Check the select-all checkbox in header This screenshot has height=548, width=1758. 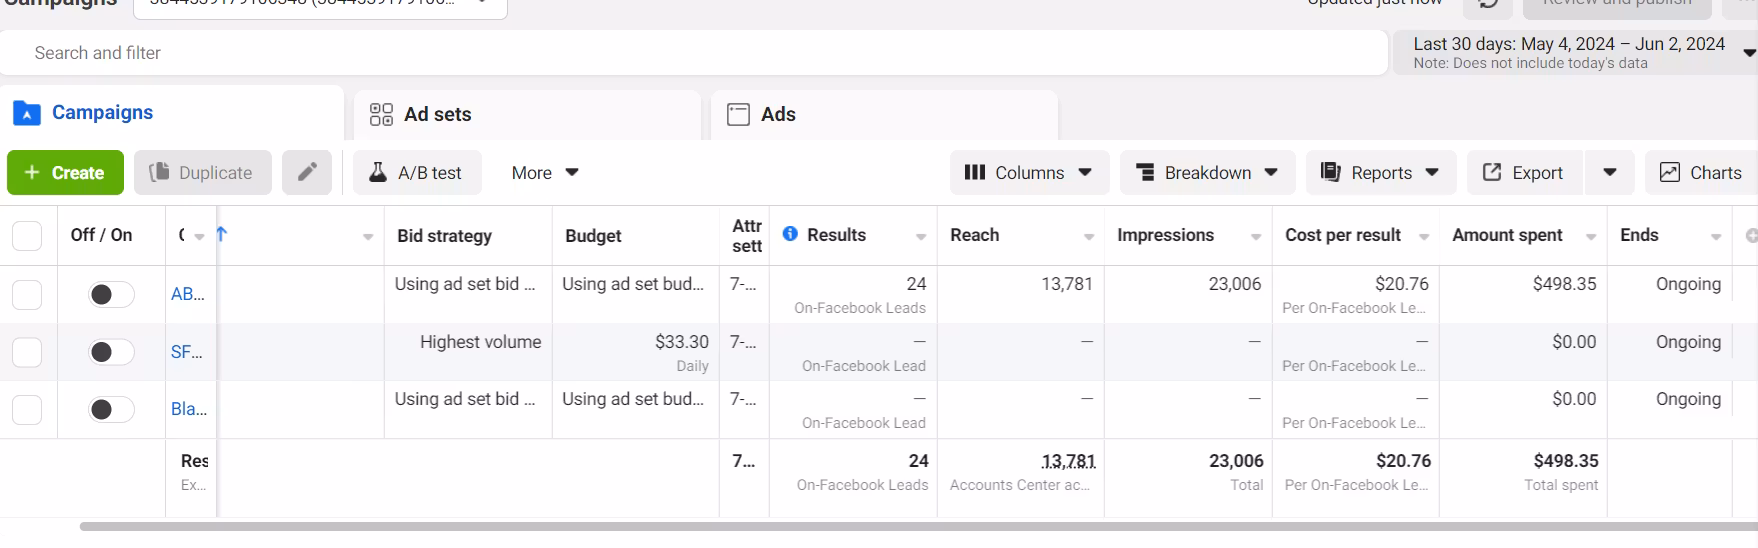click(x=27, y=236)
